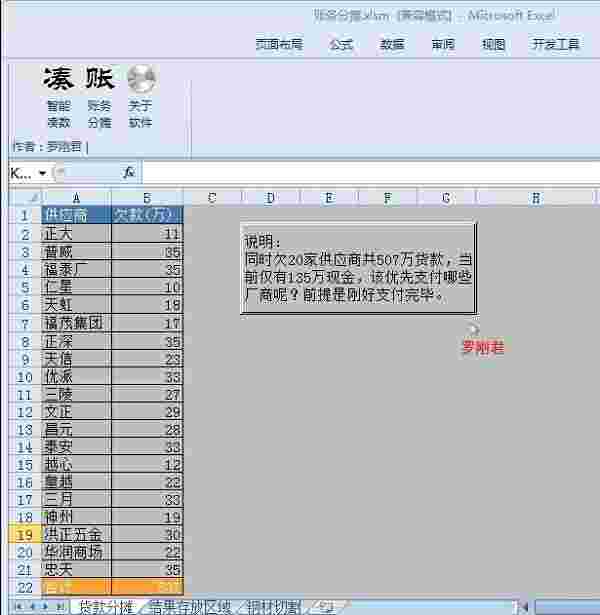Select the cell containing 三月
The width and height of the screenshot is (600, 615).
point(76,500)
